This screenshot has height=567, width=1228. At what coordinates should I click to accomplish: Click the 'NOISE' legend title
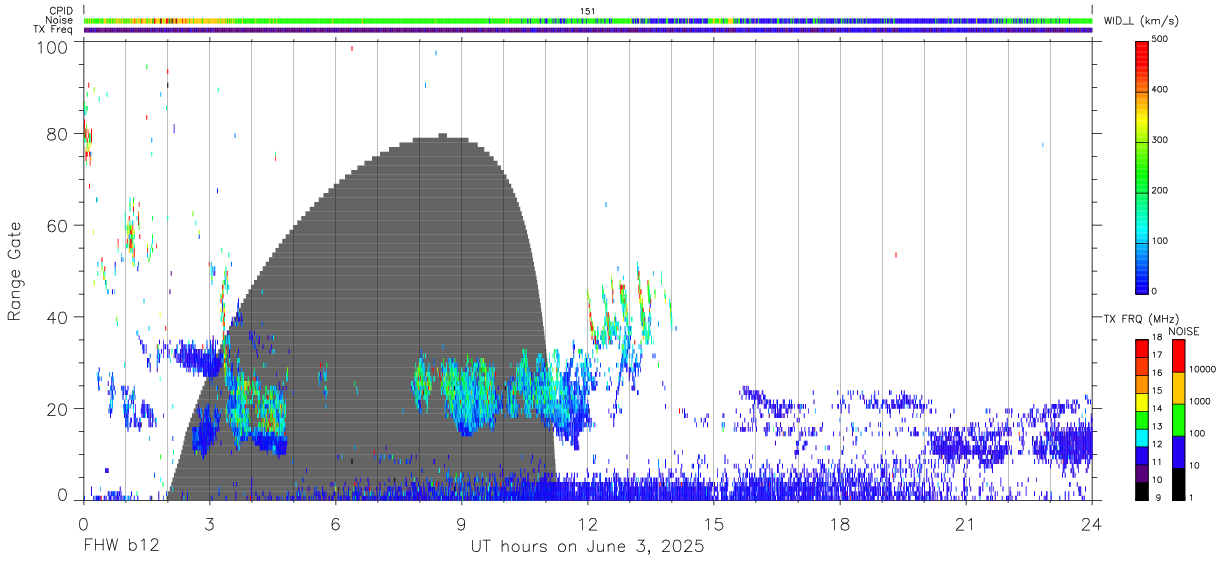tap(1185, 331)
